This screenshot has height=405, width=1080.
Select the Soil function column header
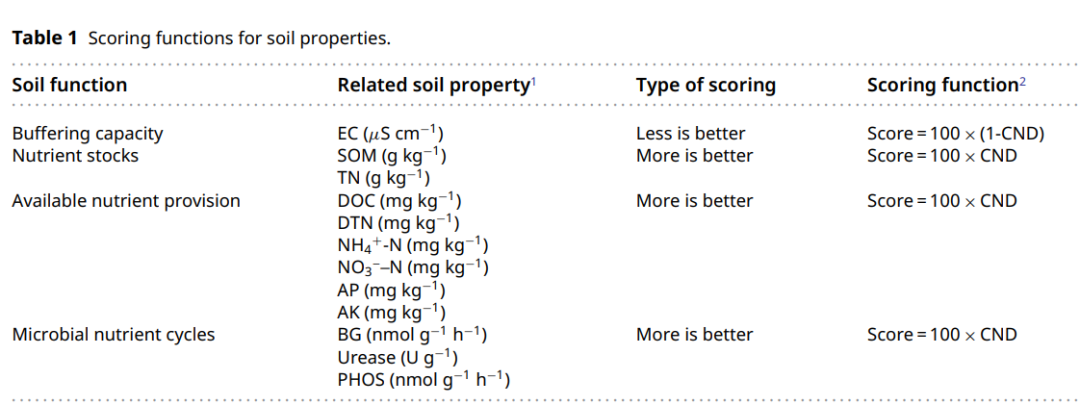click(70, 85)
